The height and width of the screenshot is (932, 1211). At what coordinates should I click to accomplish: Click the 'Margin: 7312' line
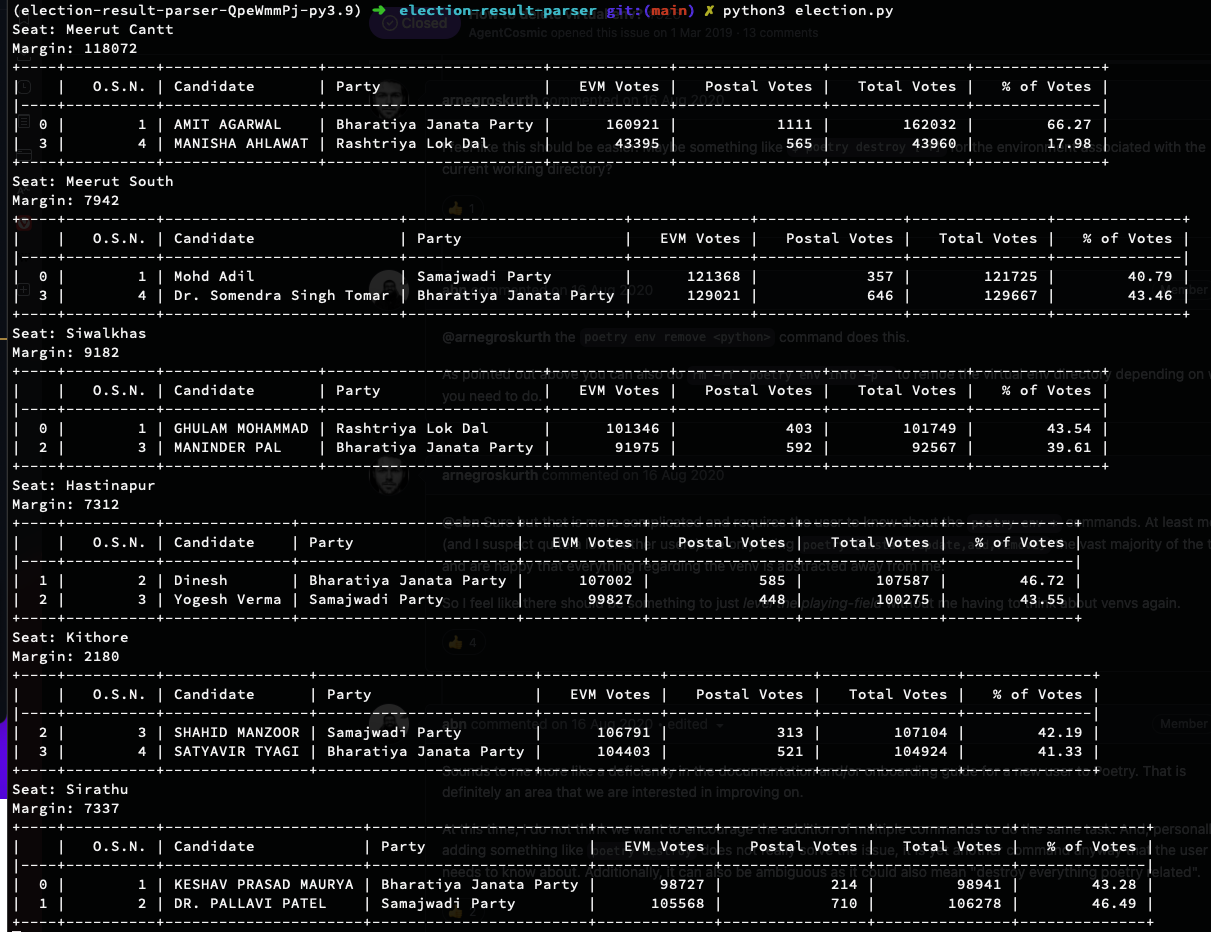(66, 504)
